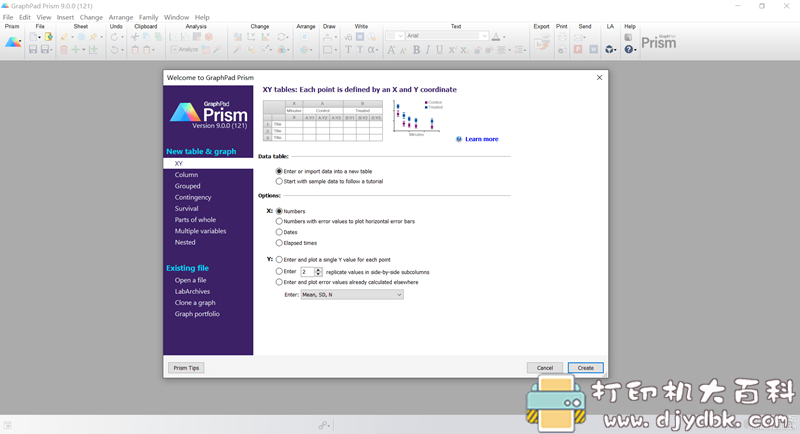Select Grouped table type in sidebar
This screenshot has height=434, width=800.
pyautogui.click(x=188, y=186)
